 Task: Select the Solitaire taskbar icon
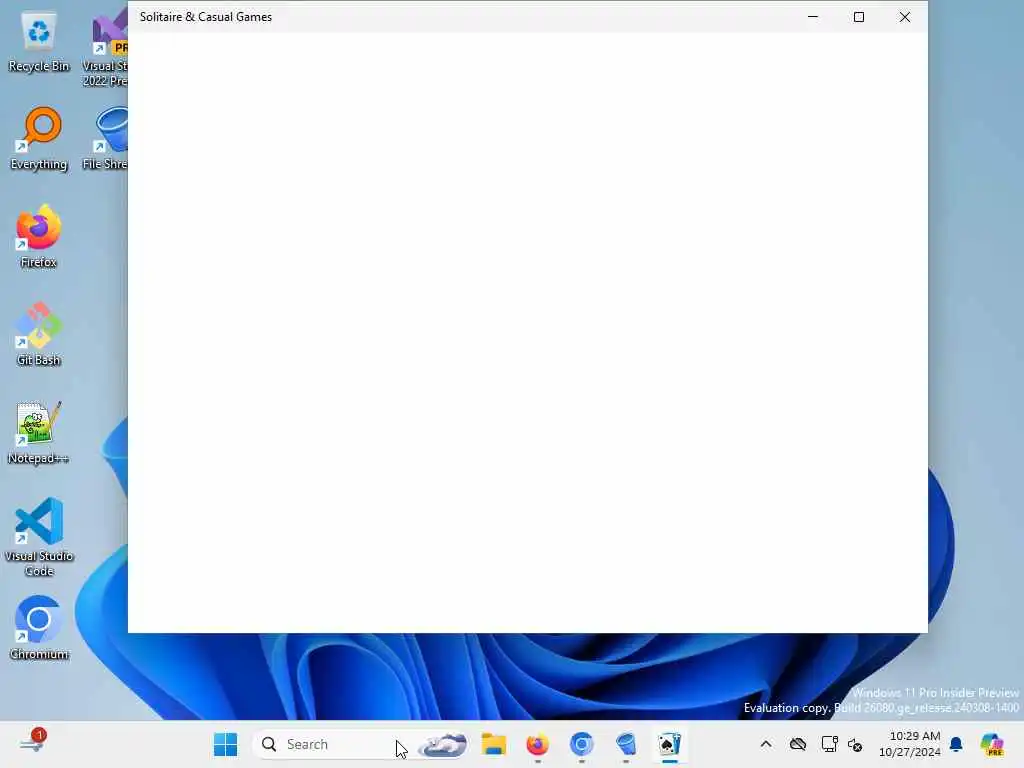(x=669, y=744)
